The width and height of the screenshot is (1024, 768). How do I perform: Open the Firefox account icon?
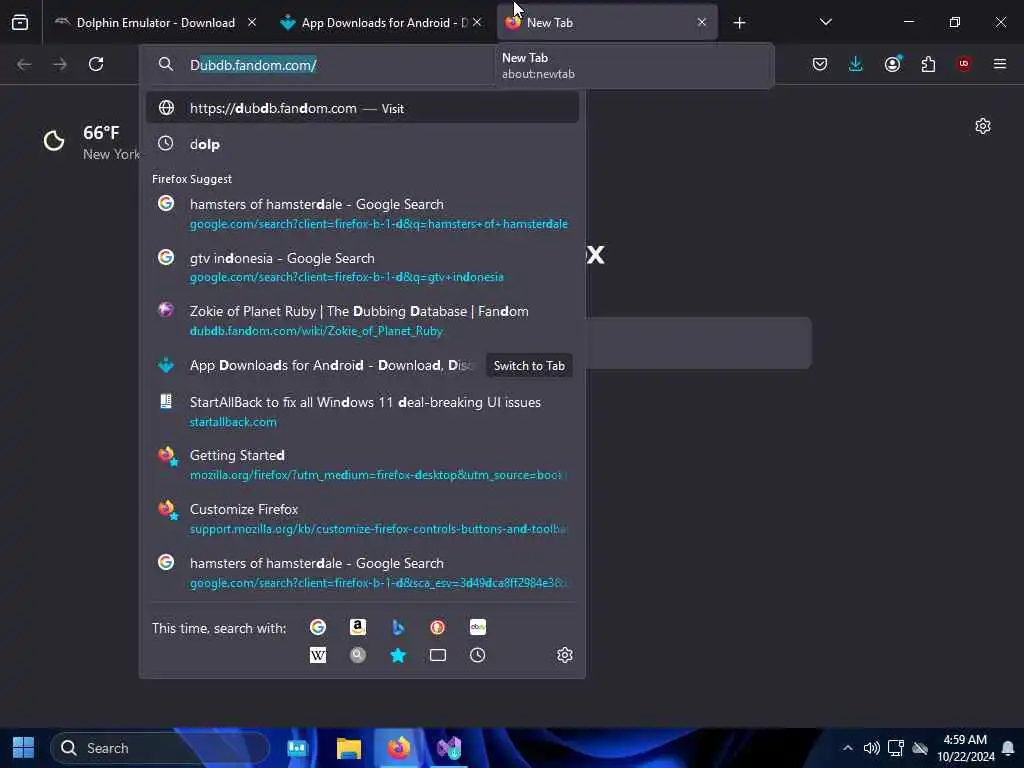click(x=892, y=64)
